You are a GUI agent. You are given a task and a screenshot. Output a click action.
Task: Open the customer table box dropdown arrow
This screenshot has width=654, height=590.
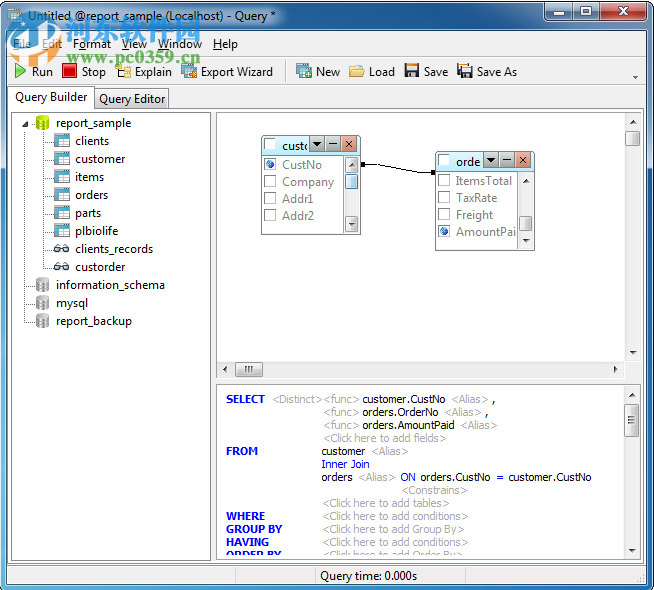(x=316, y=145)
